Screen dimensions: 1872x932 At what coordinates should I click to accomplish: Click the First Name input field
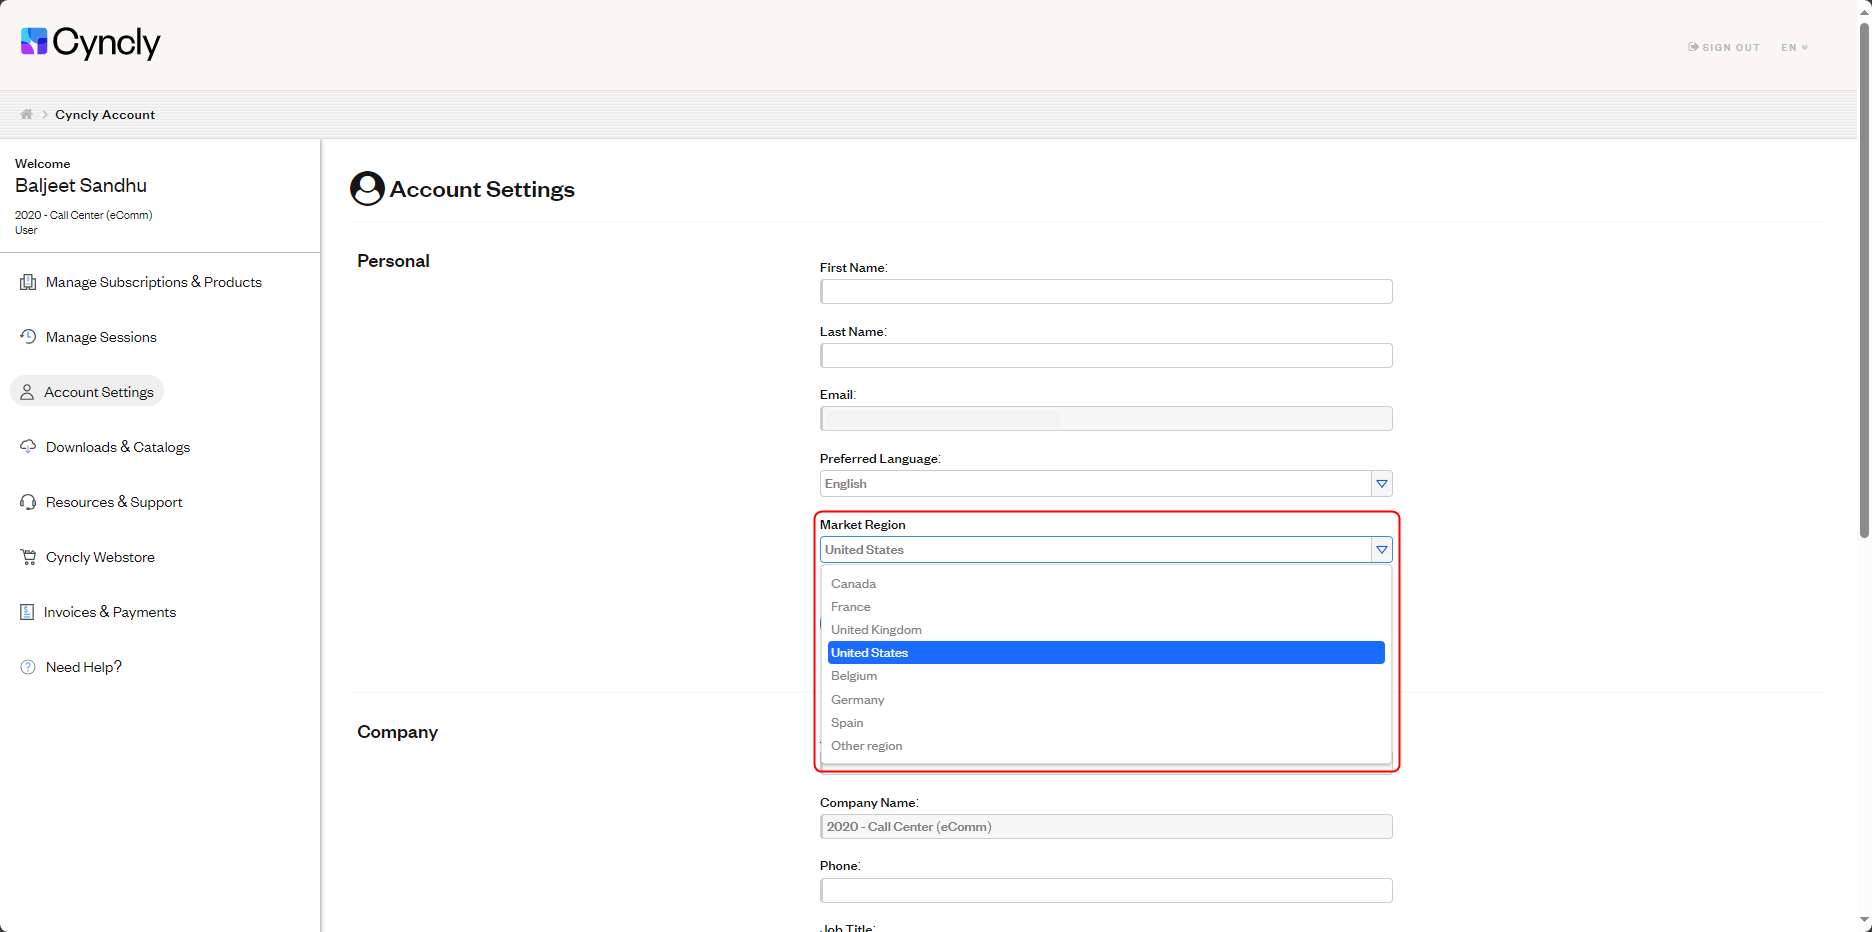[1106, 291]
